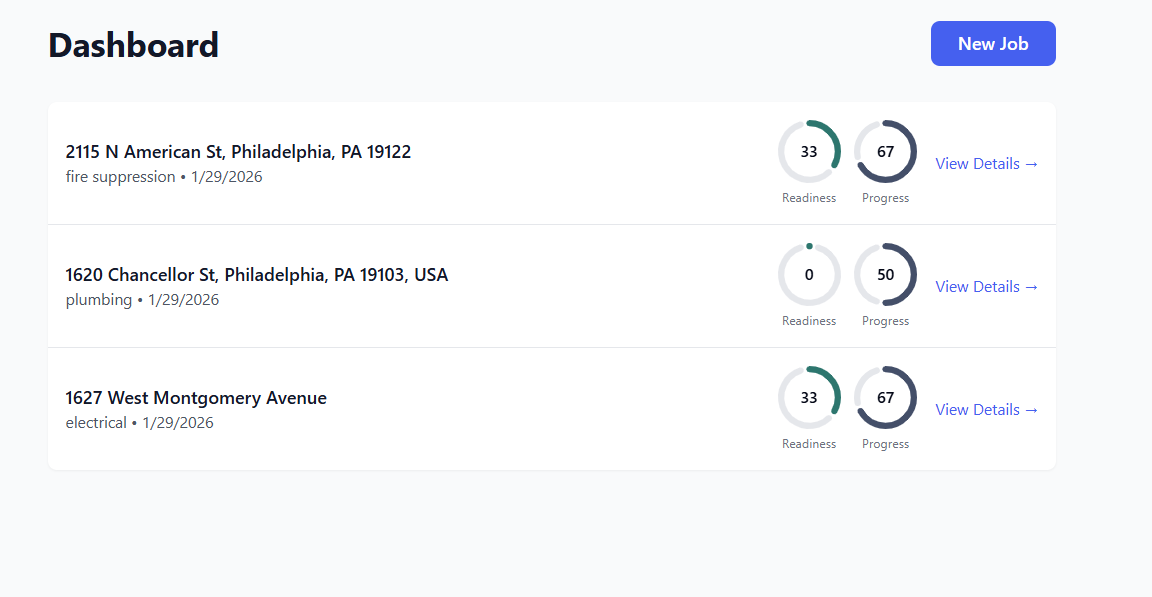This screenshot has height=597, width=1152.
Task: Click the date 1/29/2026 on the electrical job
Action: click(x=181, y=422)
